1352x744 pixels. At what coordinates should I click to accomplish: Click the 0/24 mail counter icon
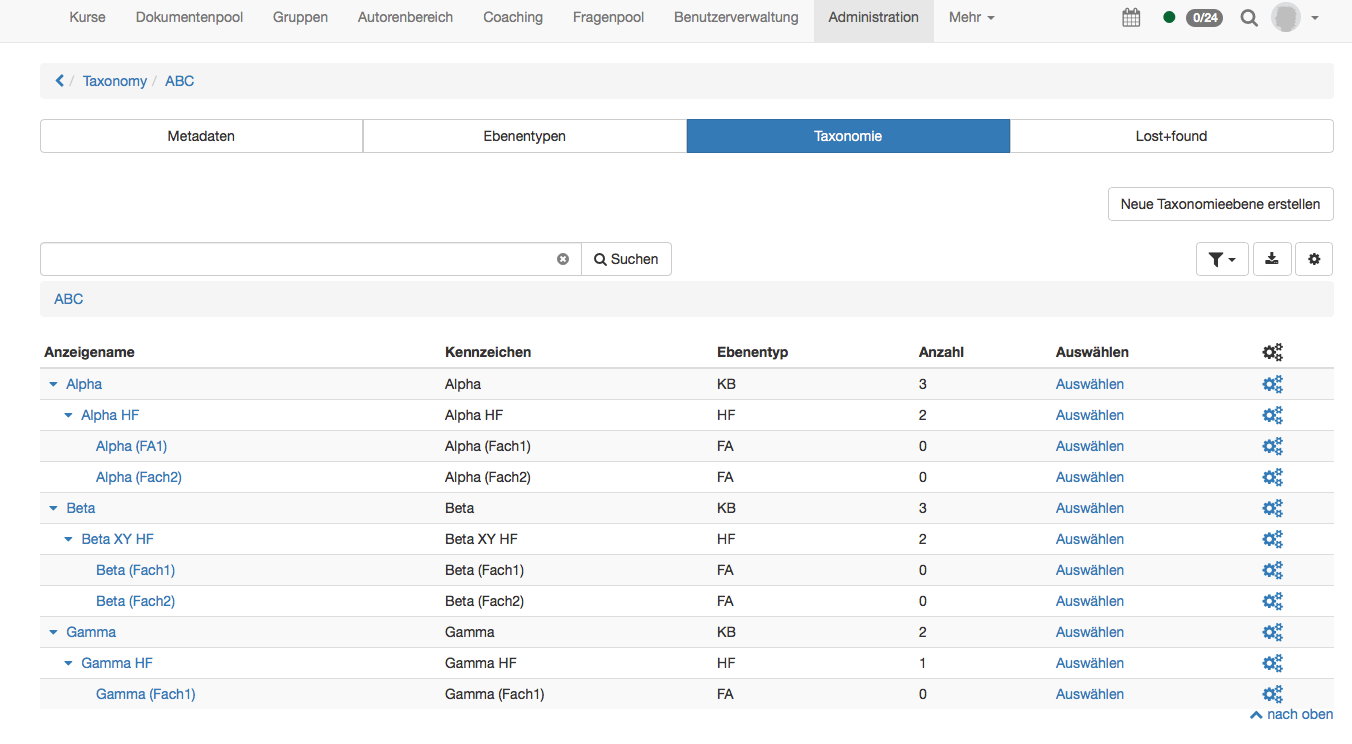tap(1204, 17)
